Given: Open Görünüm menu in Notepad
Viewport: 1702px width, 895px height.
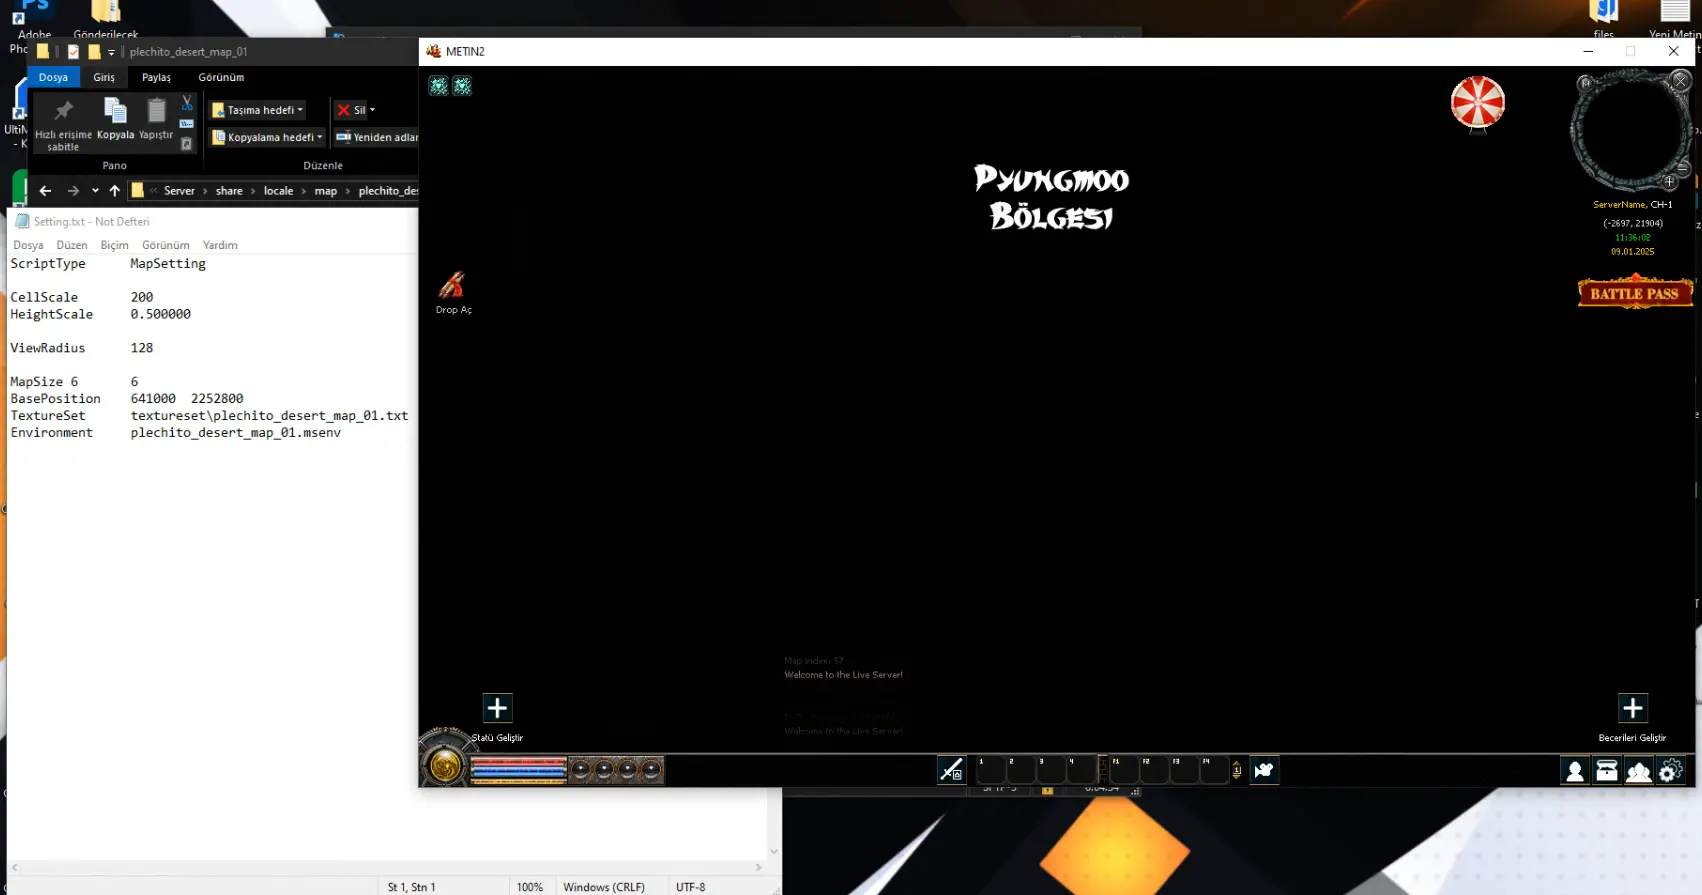Looking at the screenshot, I should [x=166, y=245].
